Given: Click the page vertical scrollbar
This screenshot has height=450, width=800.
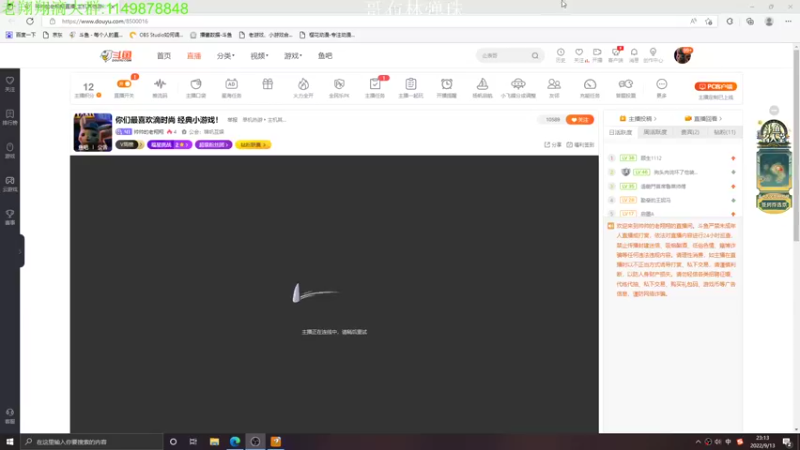Looking at the screenshot, I should [796, 143].
